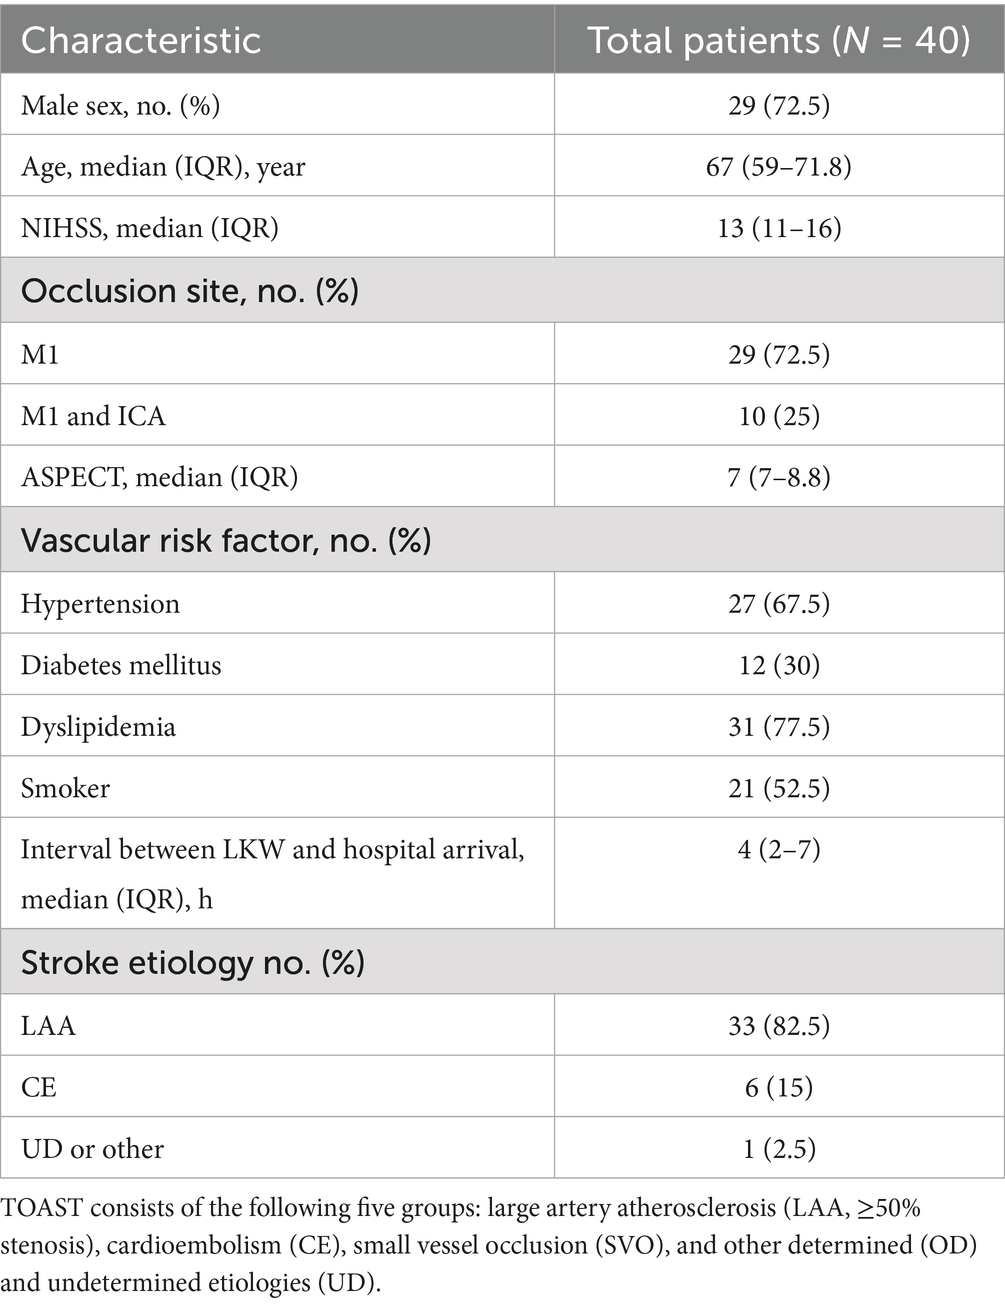The height and width of the screenshot is (1305, 1005).
Task: Select the 31 (77.5) dyslipidemia value
Action: coord(778,727)
